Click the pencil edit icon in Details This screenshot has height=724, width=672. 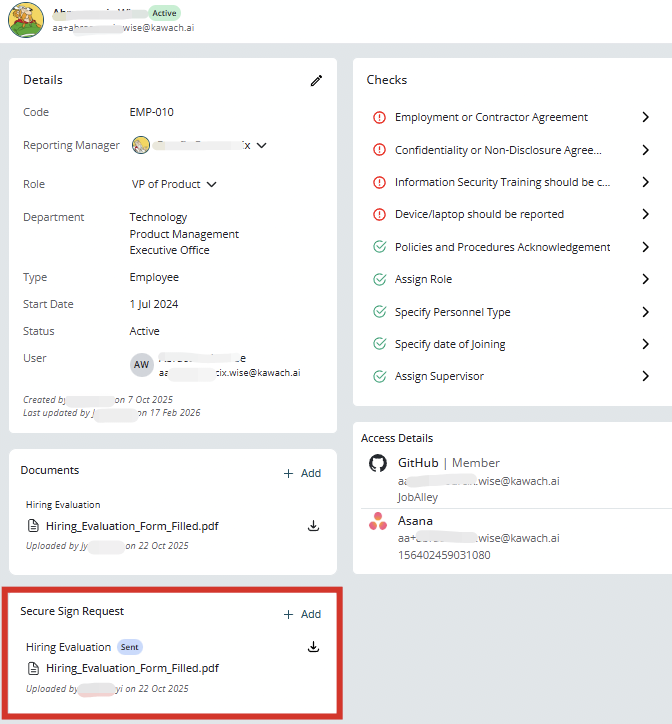pyautogui.click(x=316, y=80)
